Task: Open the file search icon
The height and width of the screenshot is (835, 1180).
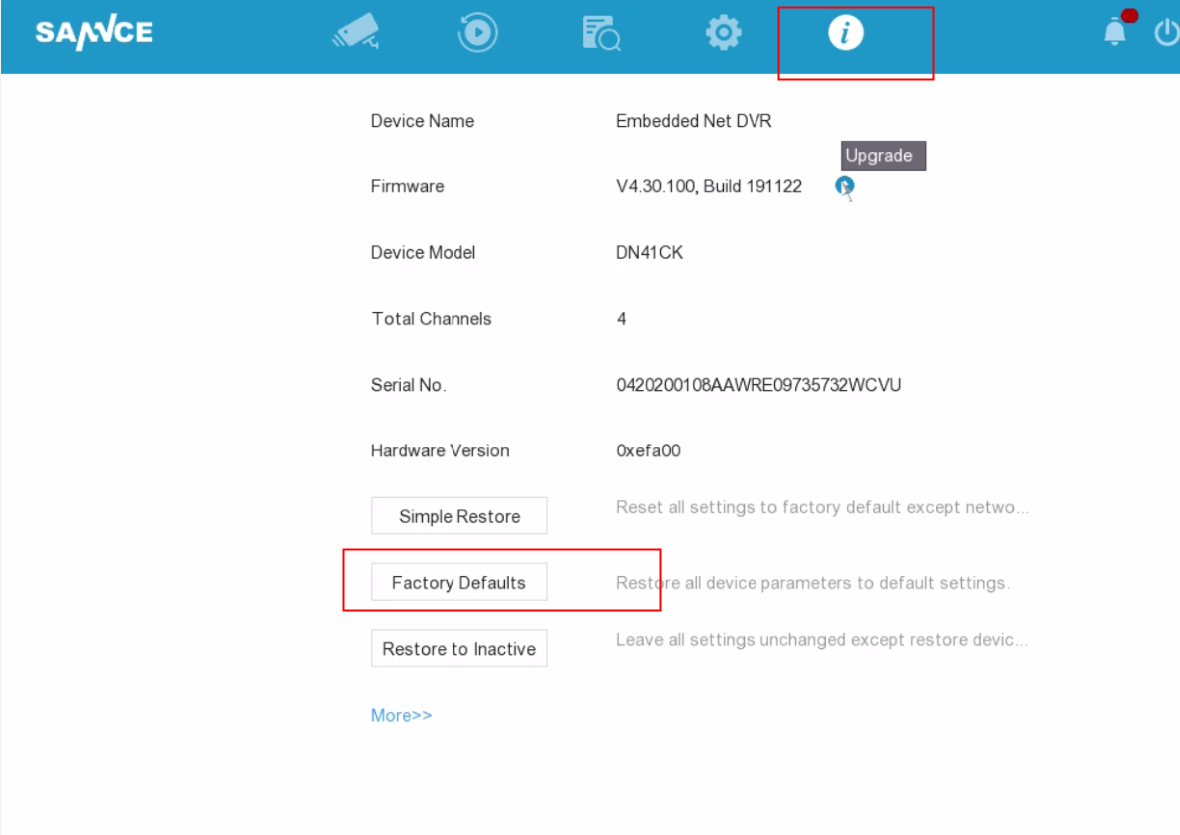Action: tap(601, 33)
